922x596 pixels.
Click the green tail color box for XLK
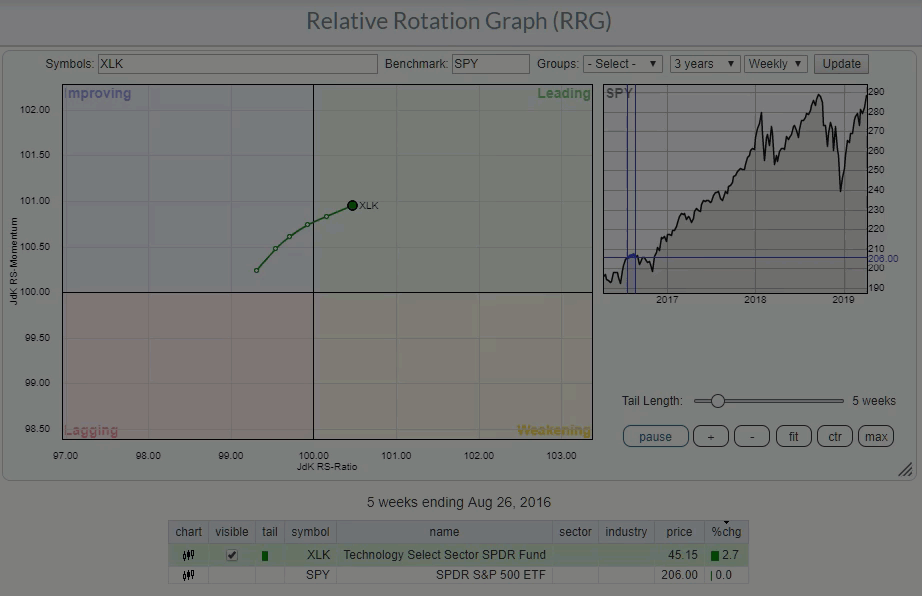tap(265, 555)
